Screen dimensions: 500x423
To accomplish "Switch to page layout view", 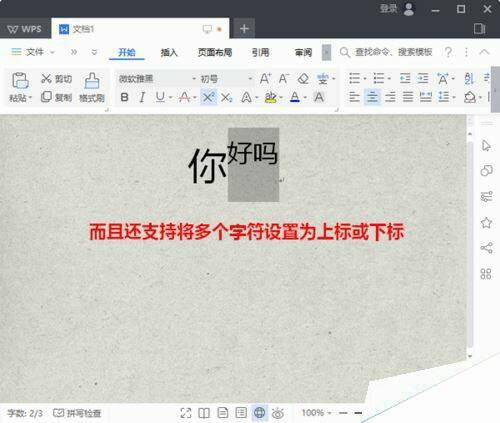I will pos(223,413).
